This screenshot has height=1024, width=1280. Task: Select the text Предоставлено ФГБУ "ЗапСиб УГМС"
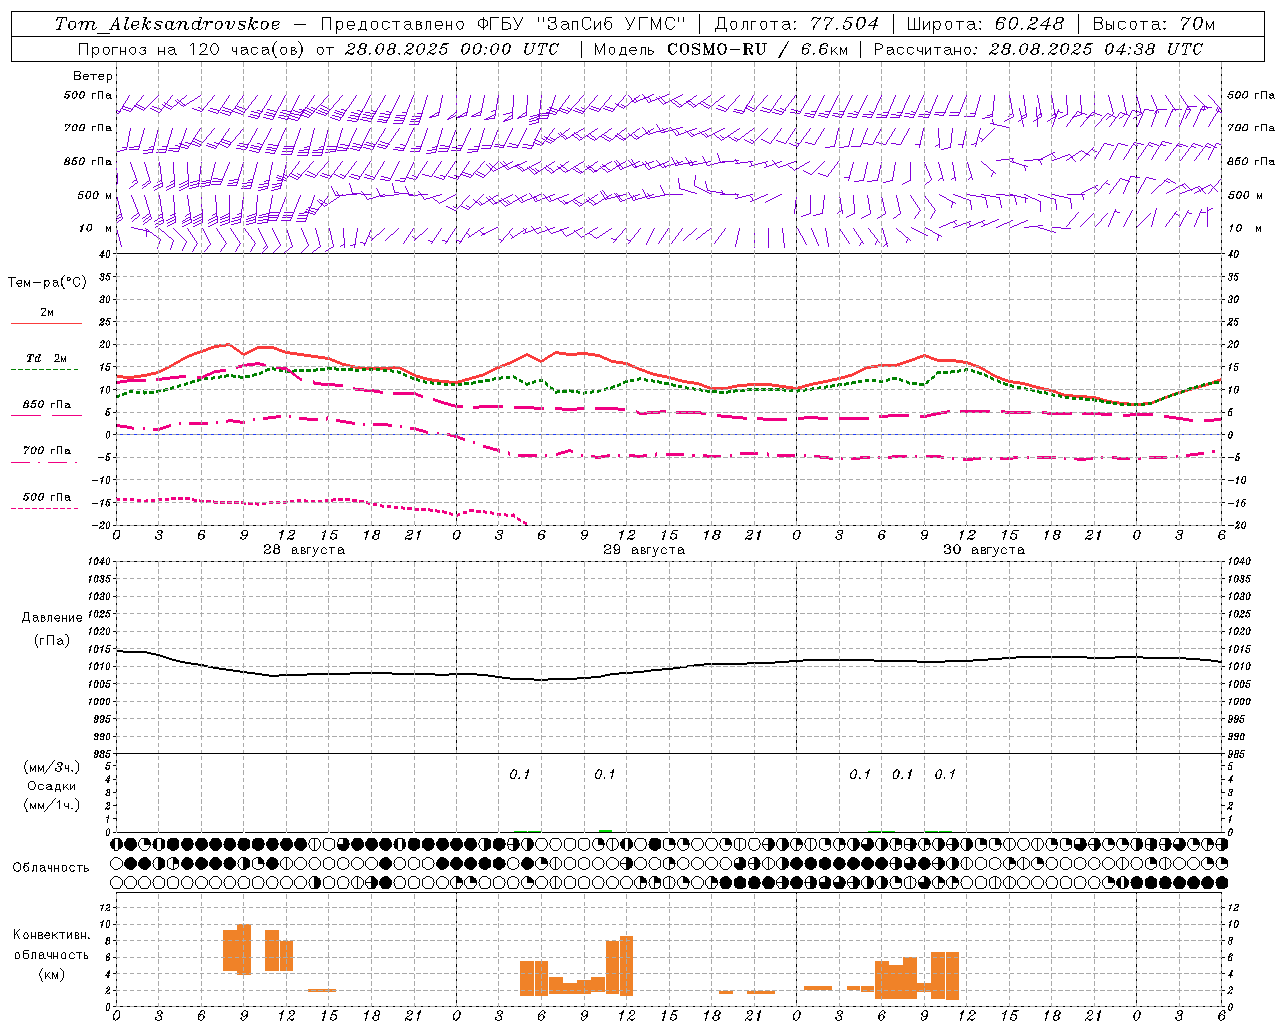tap(503, 24)
